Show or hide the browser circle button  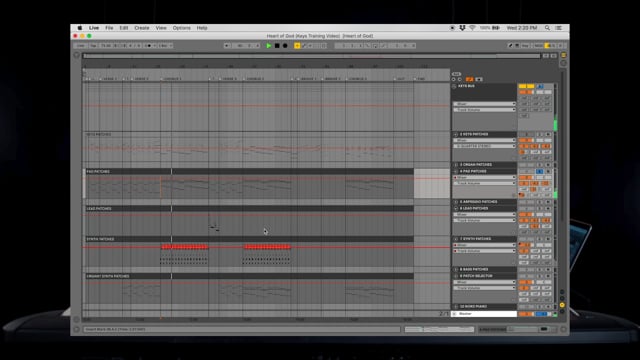[76, 55]
